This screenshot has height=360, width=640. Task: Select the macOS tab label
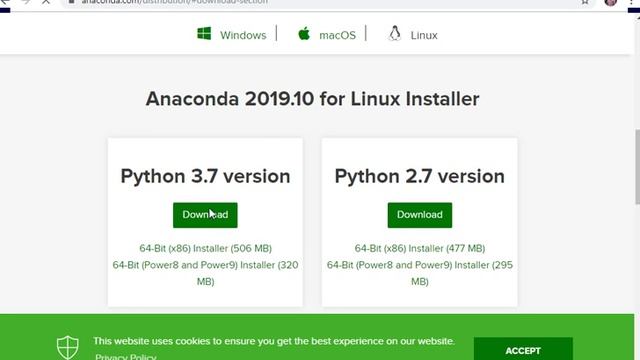[338, 36]
